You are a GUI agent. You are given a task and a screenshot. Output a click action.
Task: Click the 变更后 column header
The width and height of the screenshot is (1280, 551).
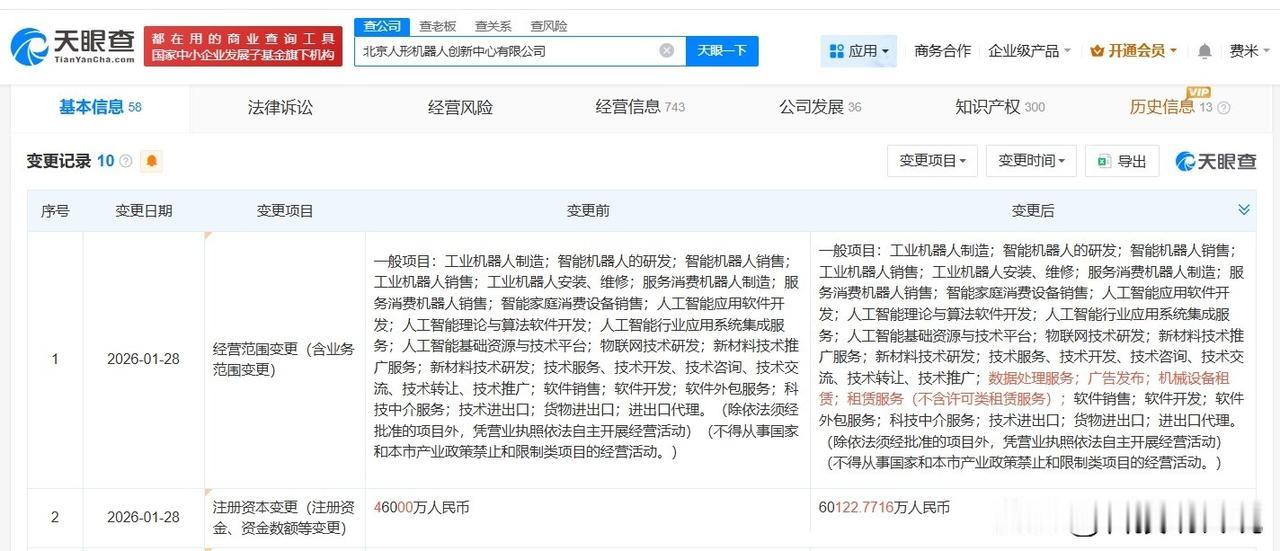point(1033,211)
